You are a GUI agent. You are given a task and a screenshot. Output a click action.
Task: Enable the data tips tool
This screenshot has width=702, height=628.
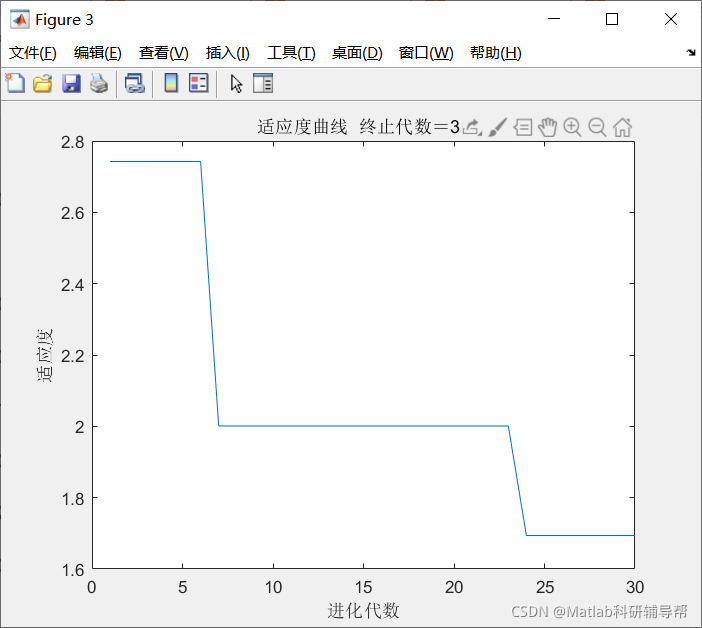(x=522, y=128)
